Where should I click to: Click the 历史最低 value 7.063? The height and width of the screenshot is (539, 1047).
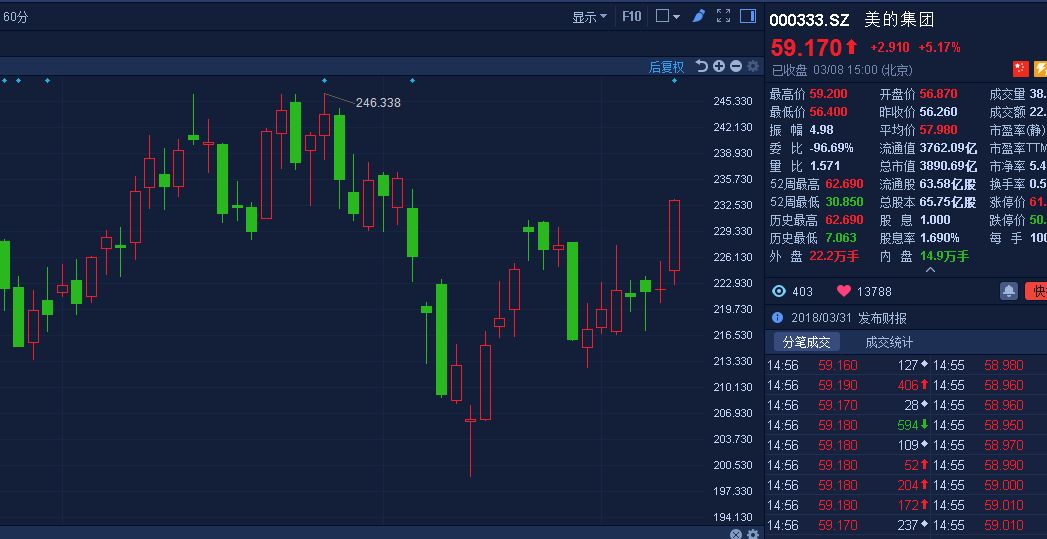point(840,238)
